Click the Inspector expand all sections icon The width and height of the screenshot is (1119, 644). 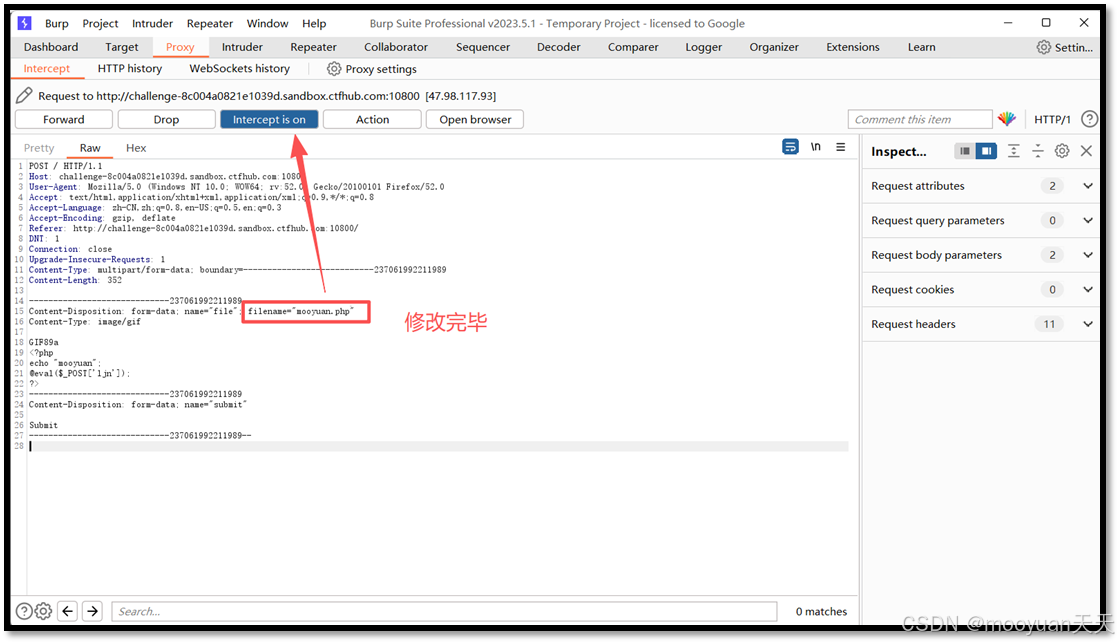[1013, 151]
